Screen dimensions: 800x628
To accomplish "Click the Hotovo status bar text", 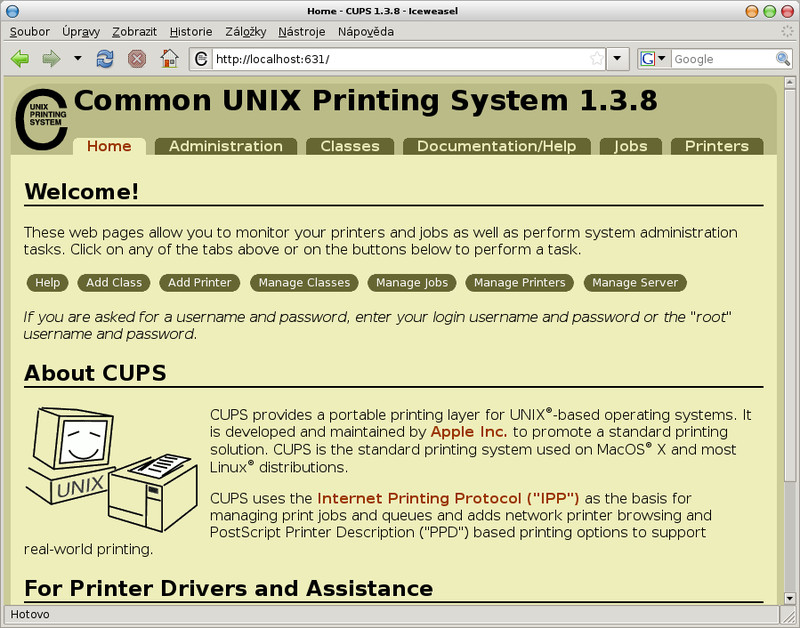I will tap(30, 614).
